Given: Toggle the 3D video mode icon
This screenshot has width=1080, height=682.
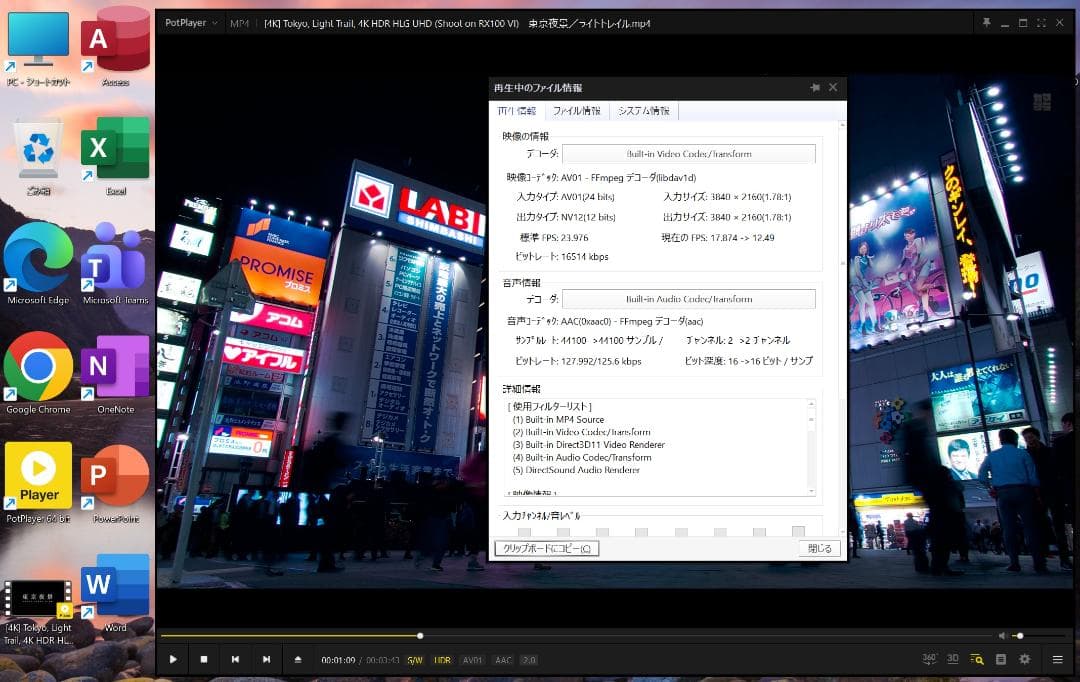Looking at the screenshot, I should click(x=953, y=659).
